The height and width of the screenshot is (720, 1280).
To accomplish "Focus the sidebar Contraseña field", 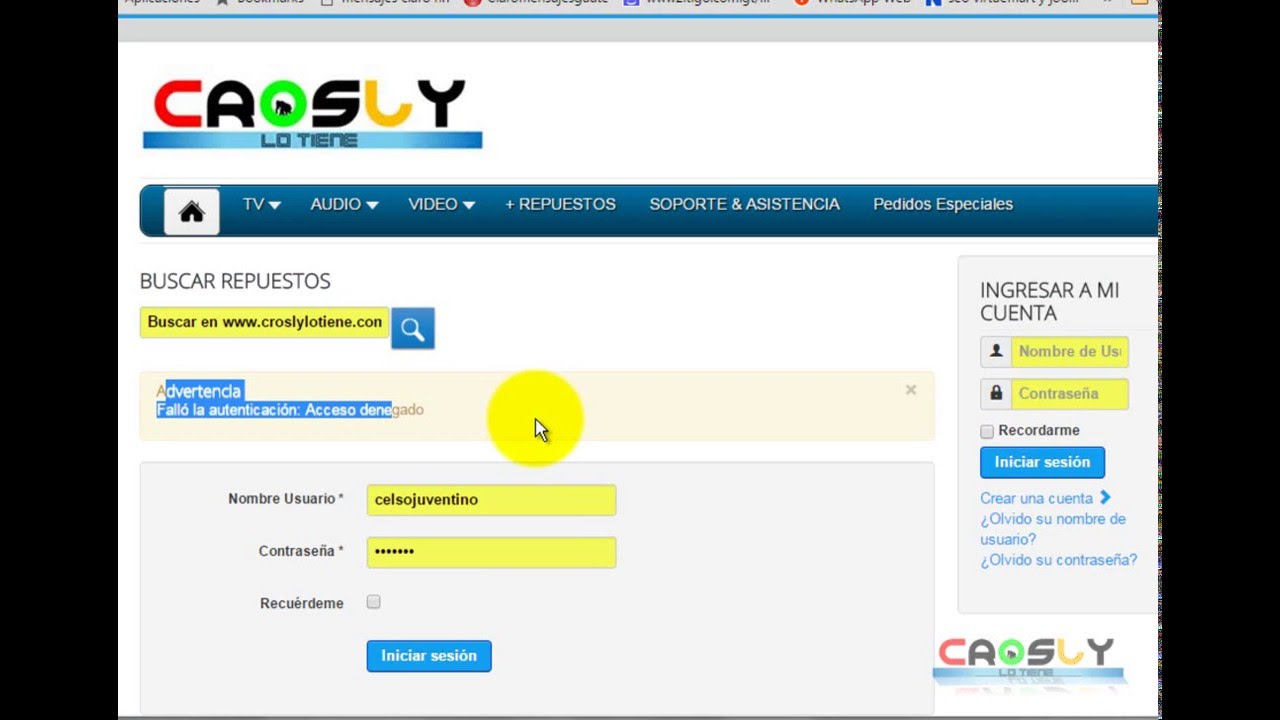I will [x=1069, y=394].
